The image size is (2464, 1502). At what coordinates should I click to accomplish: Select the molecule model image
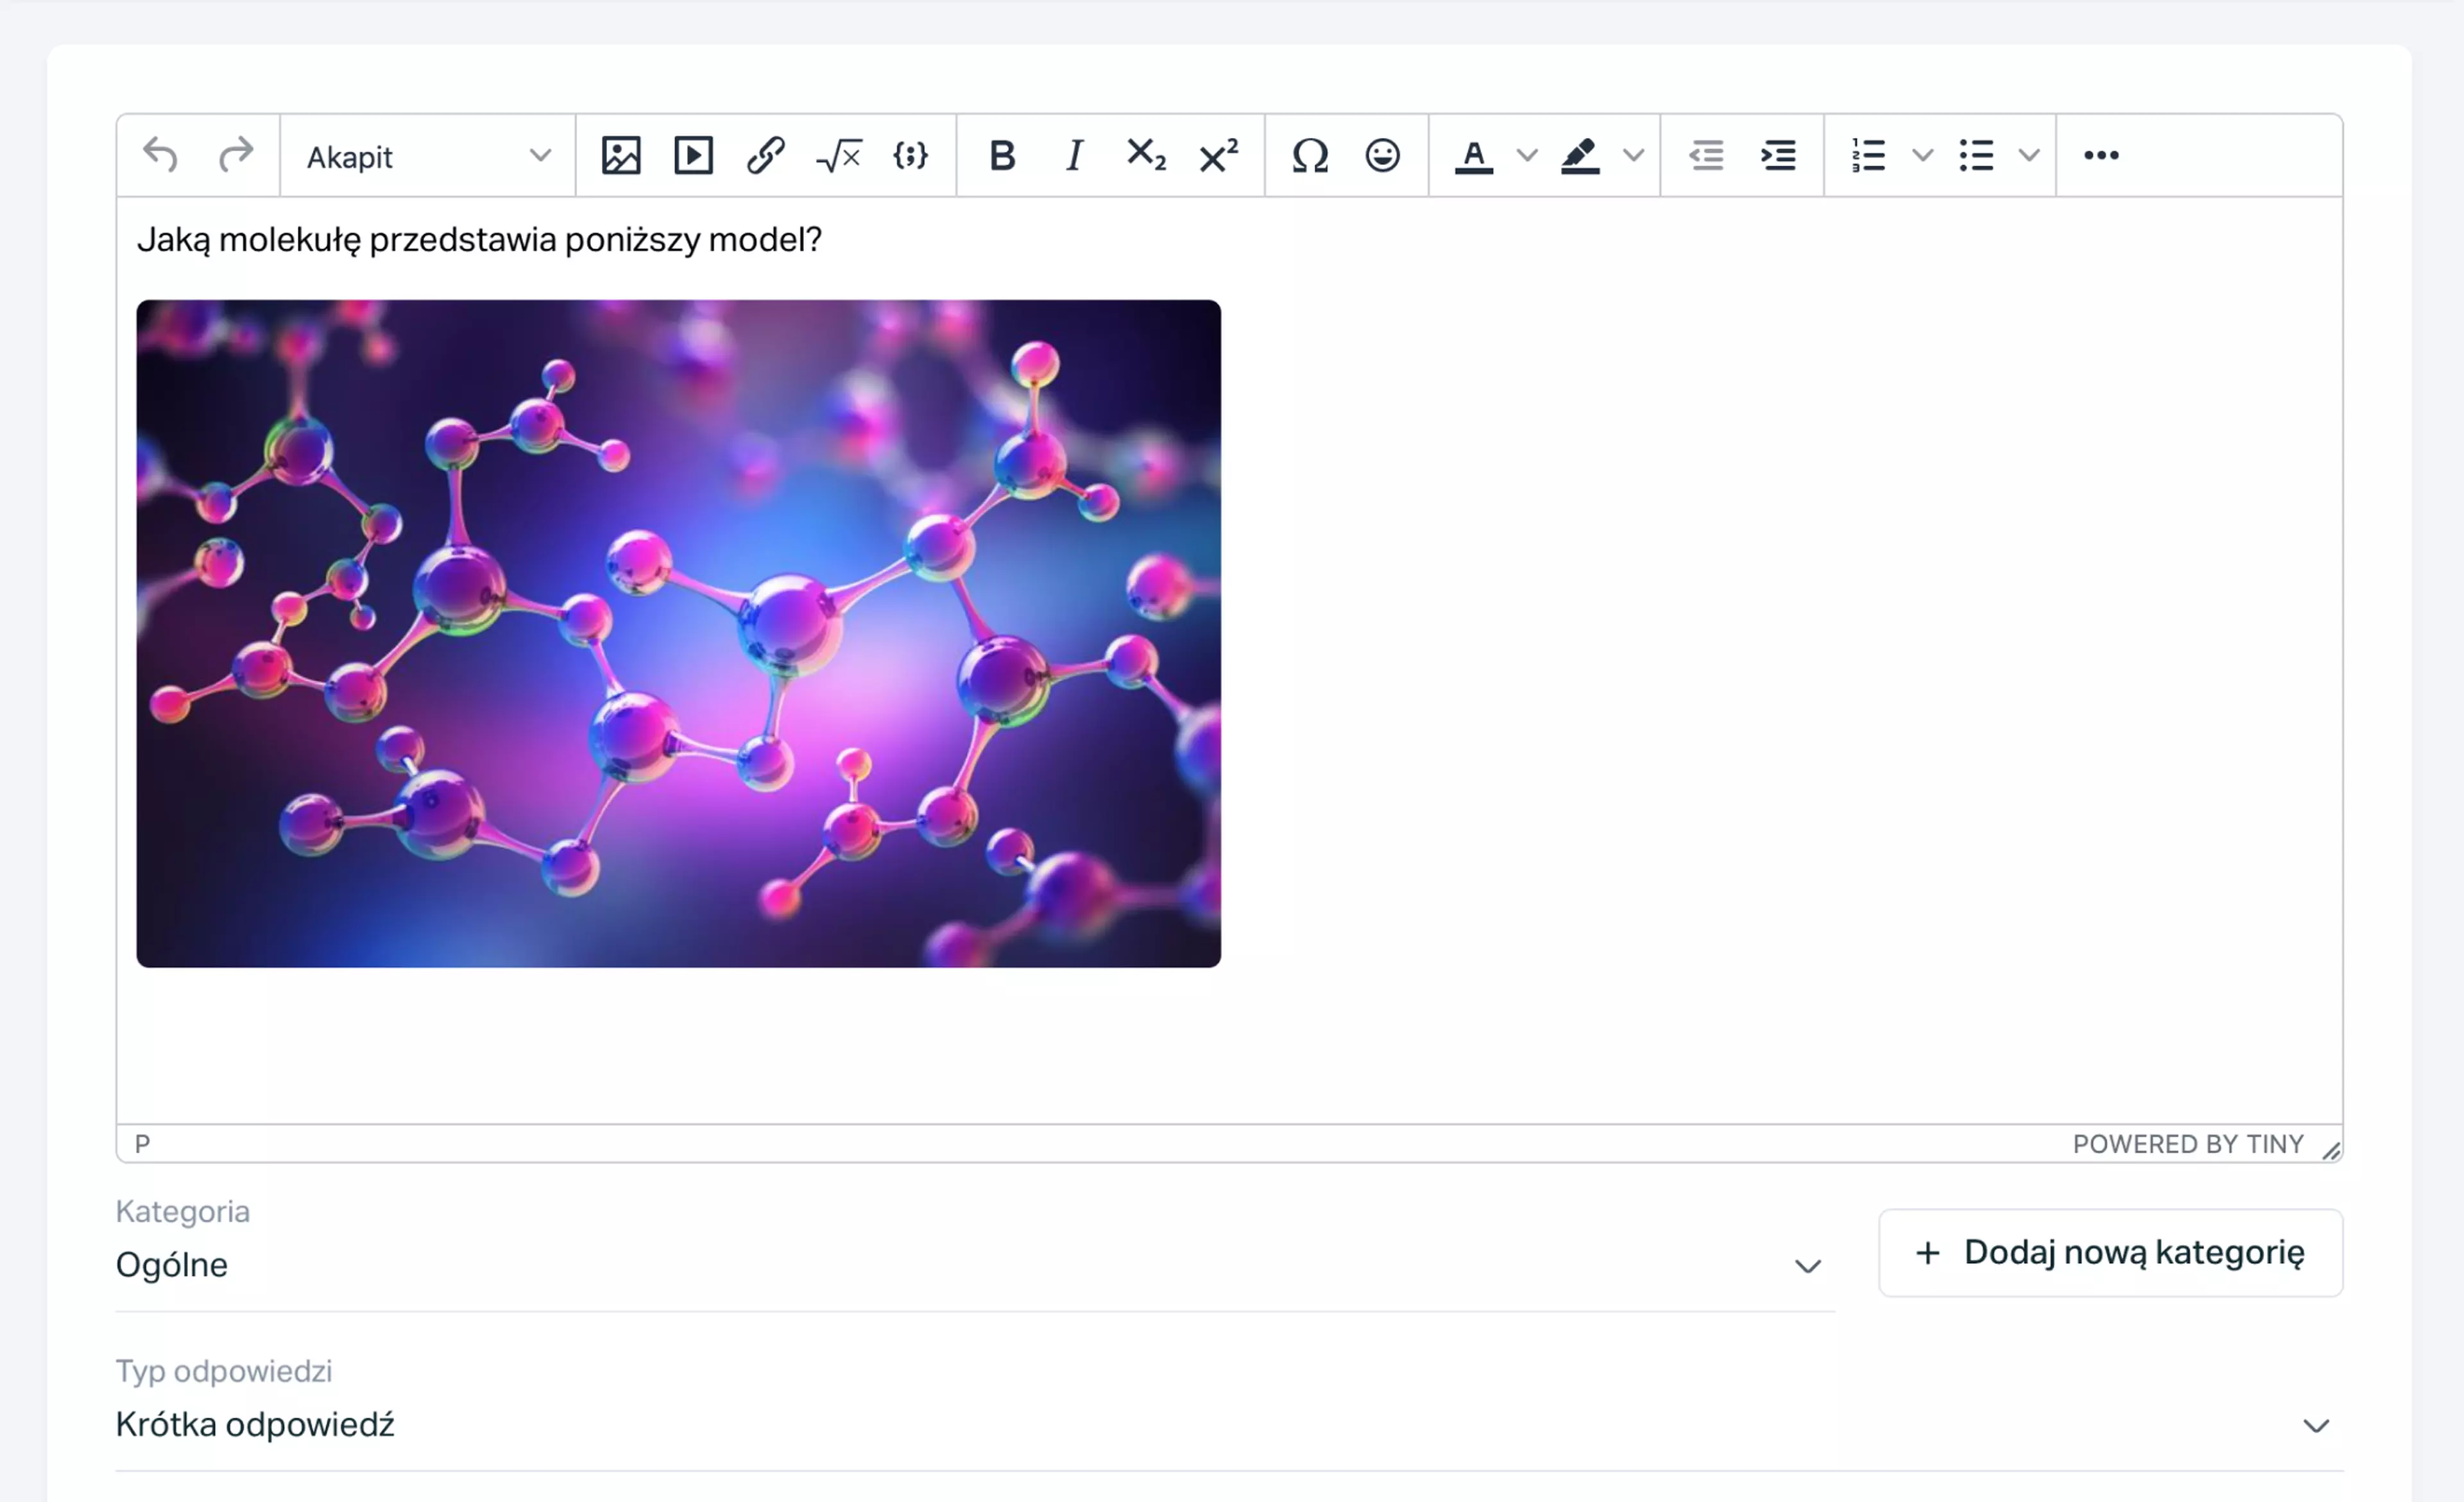678,633
